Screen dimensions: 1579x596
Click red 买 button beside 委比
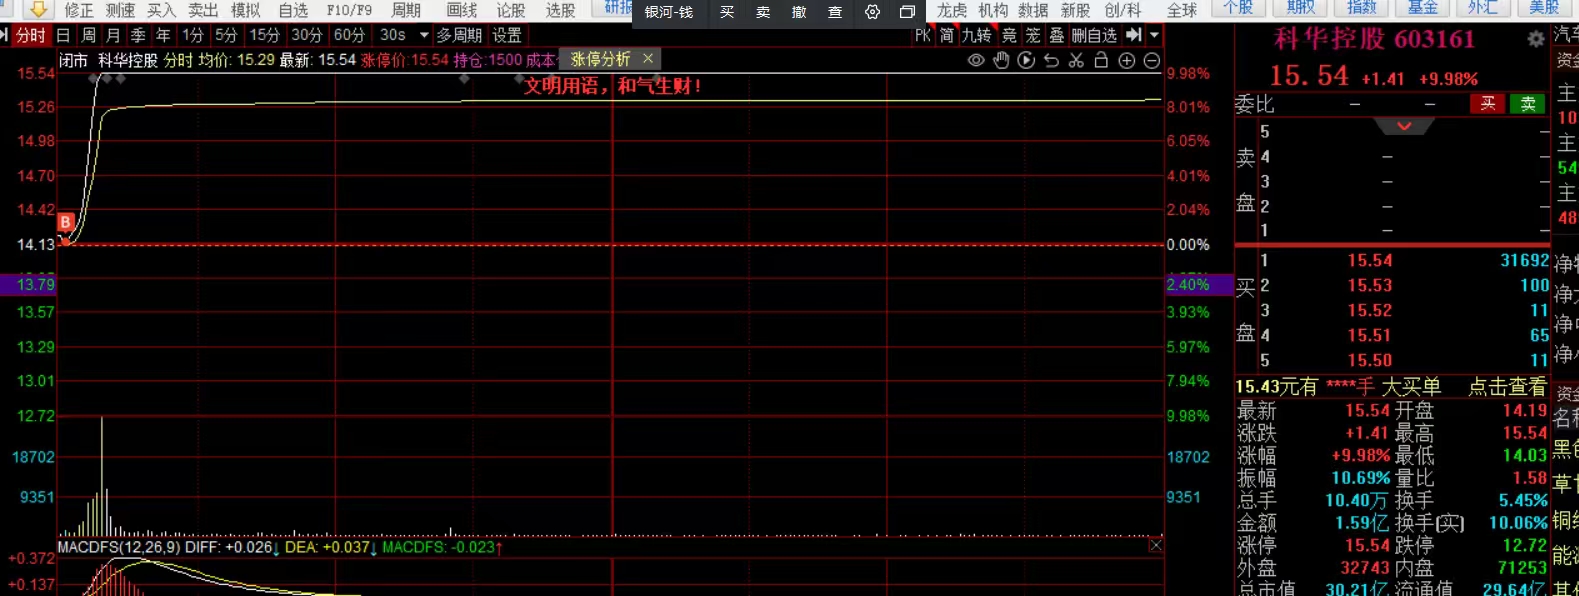click(1488, 104)
